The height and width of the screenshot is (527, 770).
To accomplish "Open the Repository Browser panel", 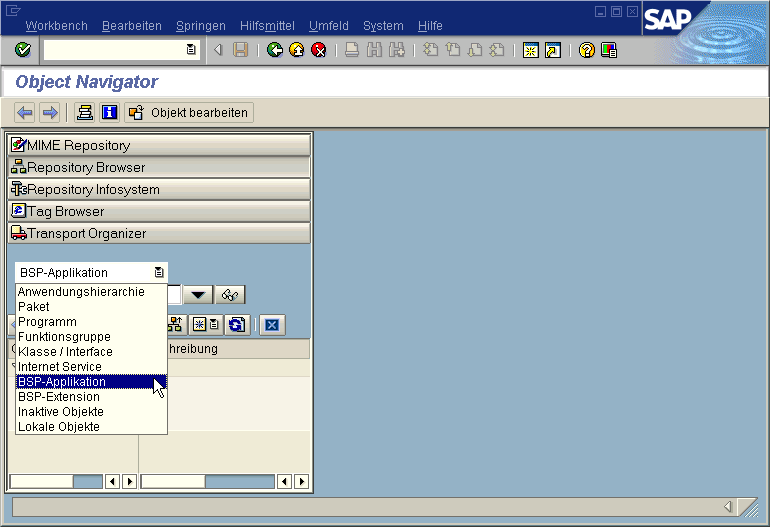I will [160, 167].
